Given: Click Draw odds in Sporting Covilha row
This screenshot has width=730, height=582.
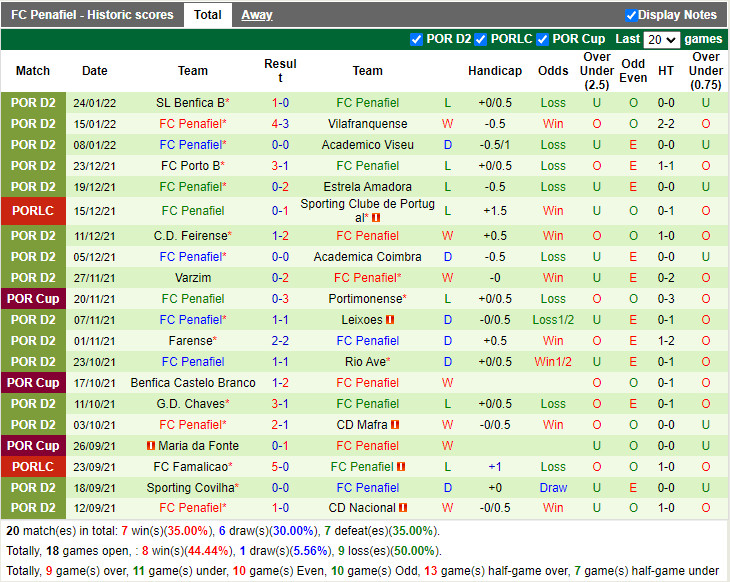Looking at the screenshot, I should (x=553, y=487).
